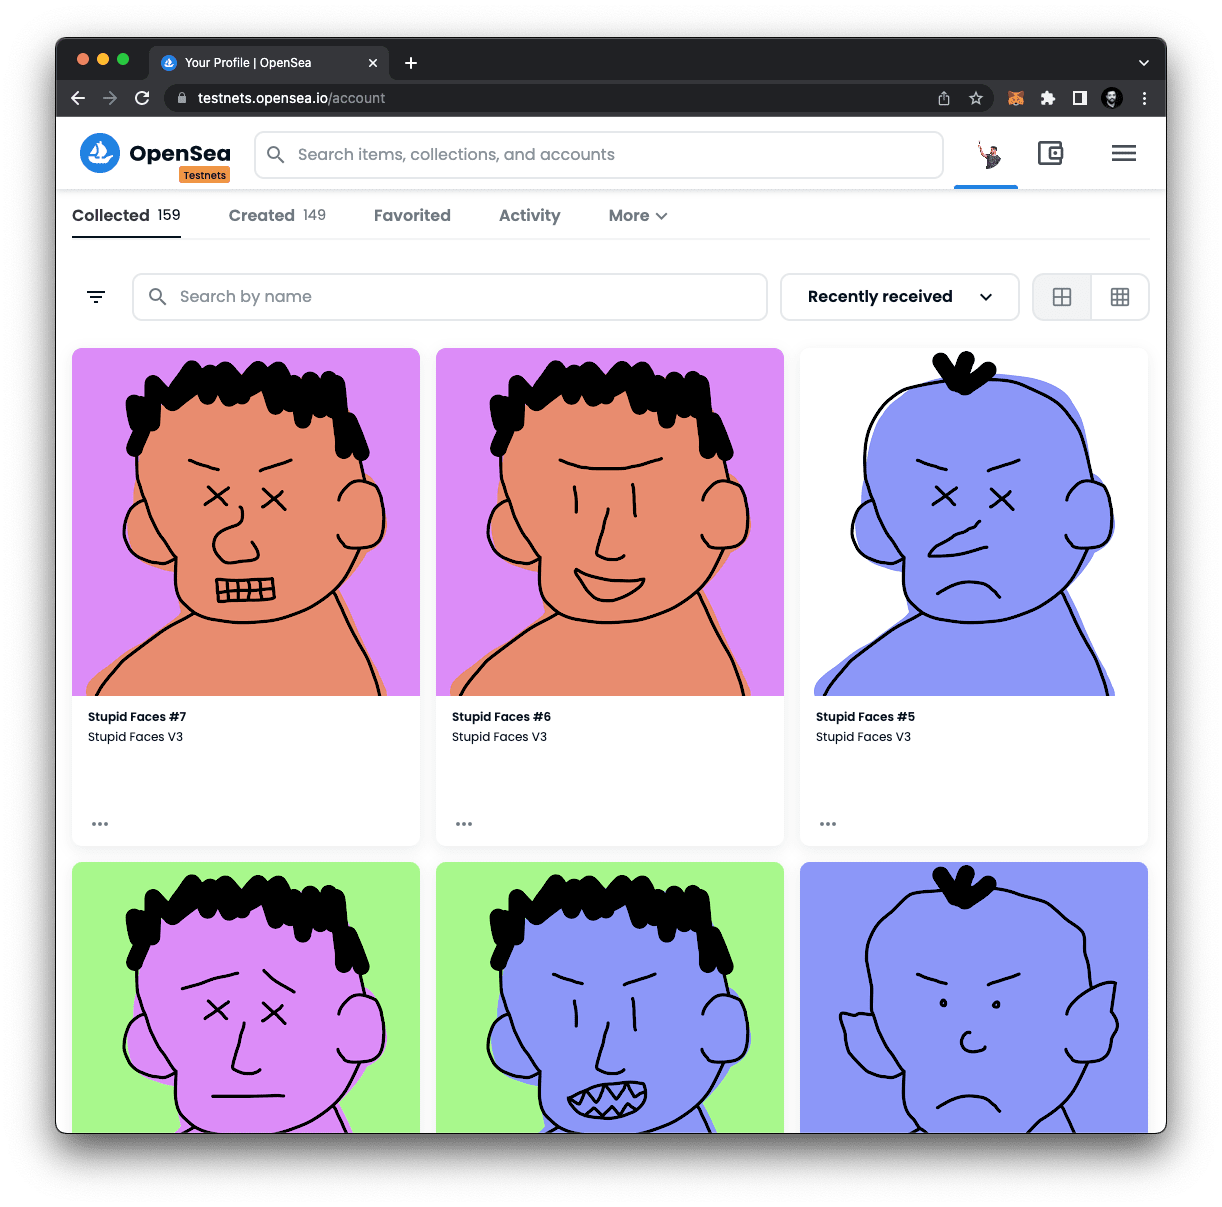
Task: Click the share page icon
Action: [x=944, y=98]
